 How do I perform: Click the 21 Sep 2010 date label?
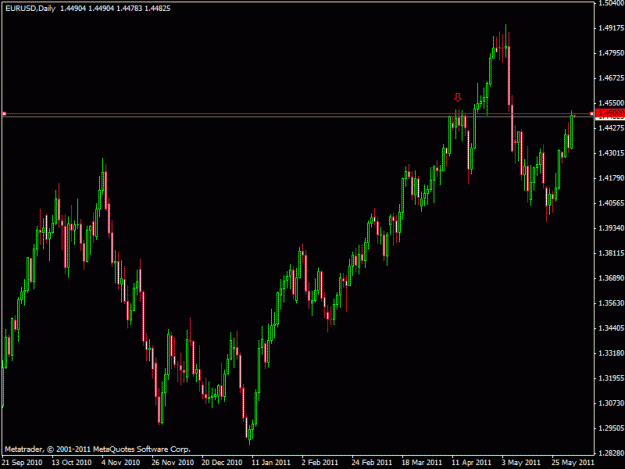[22, 463]
